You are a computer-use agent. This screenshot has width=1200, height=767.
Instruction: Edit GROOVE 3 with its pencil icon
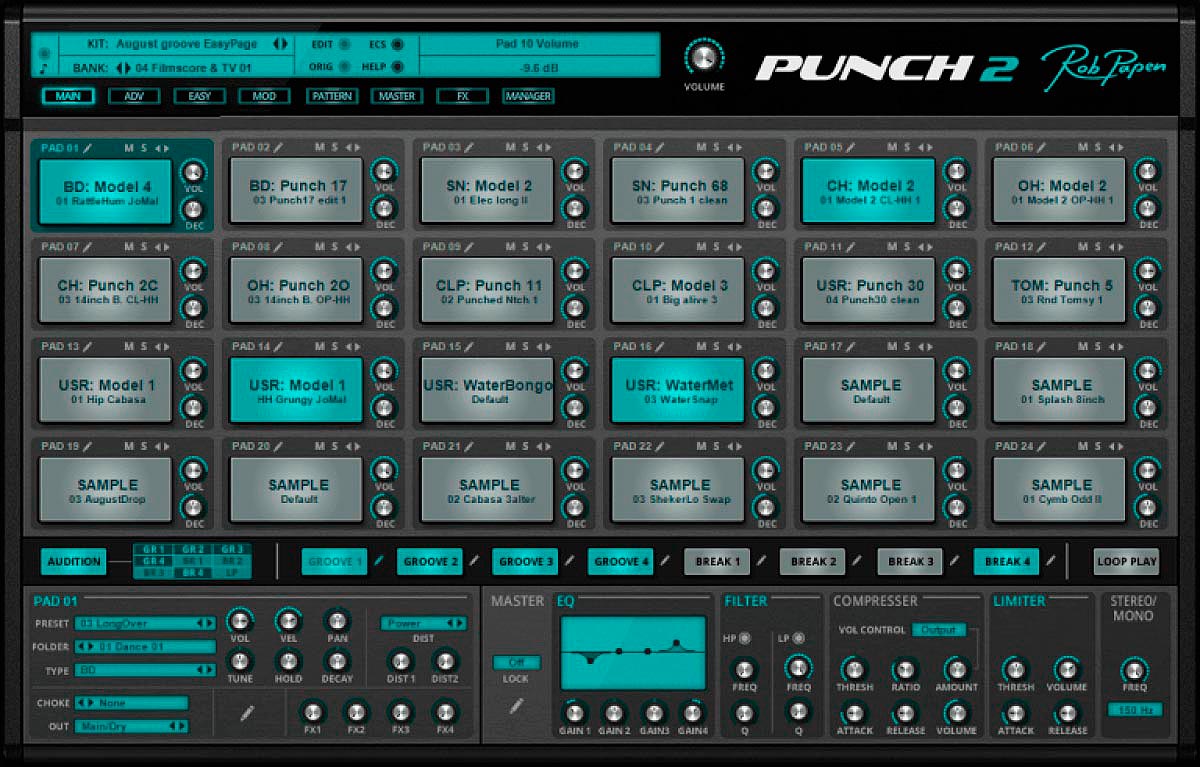[x=569, y=561]
